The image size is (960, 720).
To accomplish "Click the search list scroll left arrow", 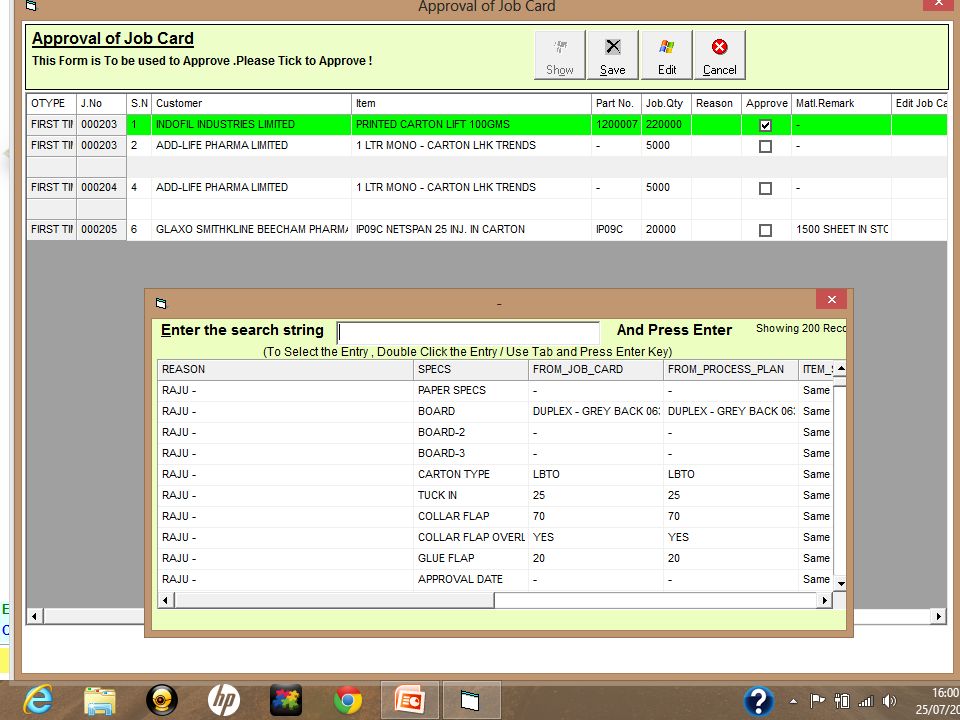I will pyautogui.click(x=165, y=600).
